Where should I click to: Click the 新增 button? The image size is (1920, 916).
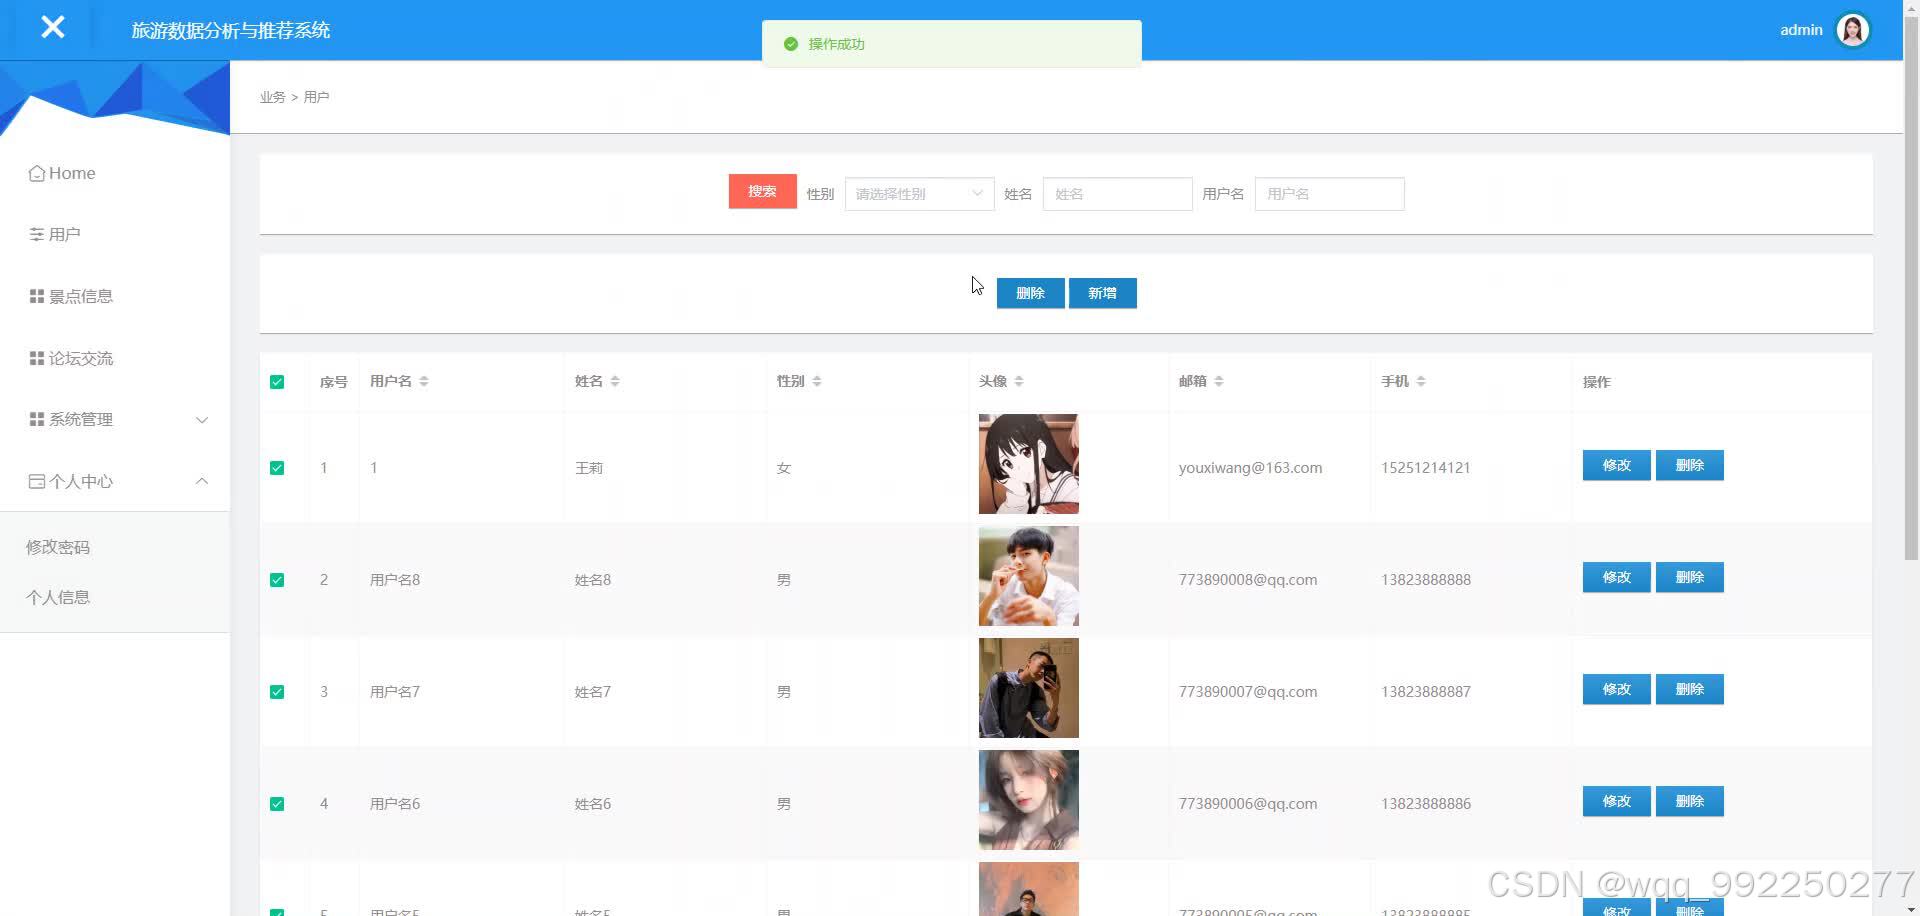pyautogui.click(x=1102, y=293)
